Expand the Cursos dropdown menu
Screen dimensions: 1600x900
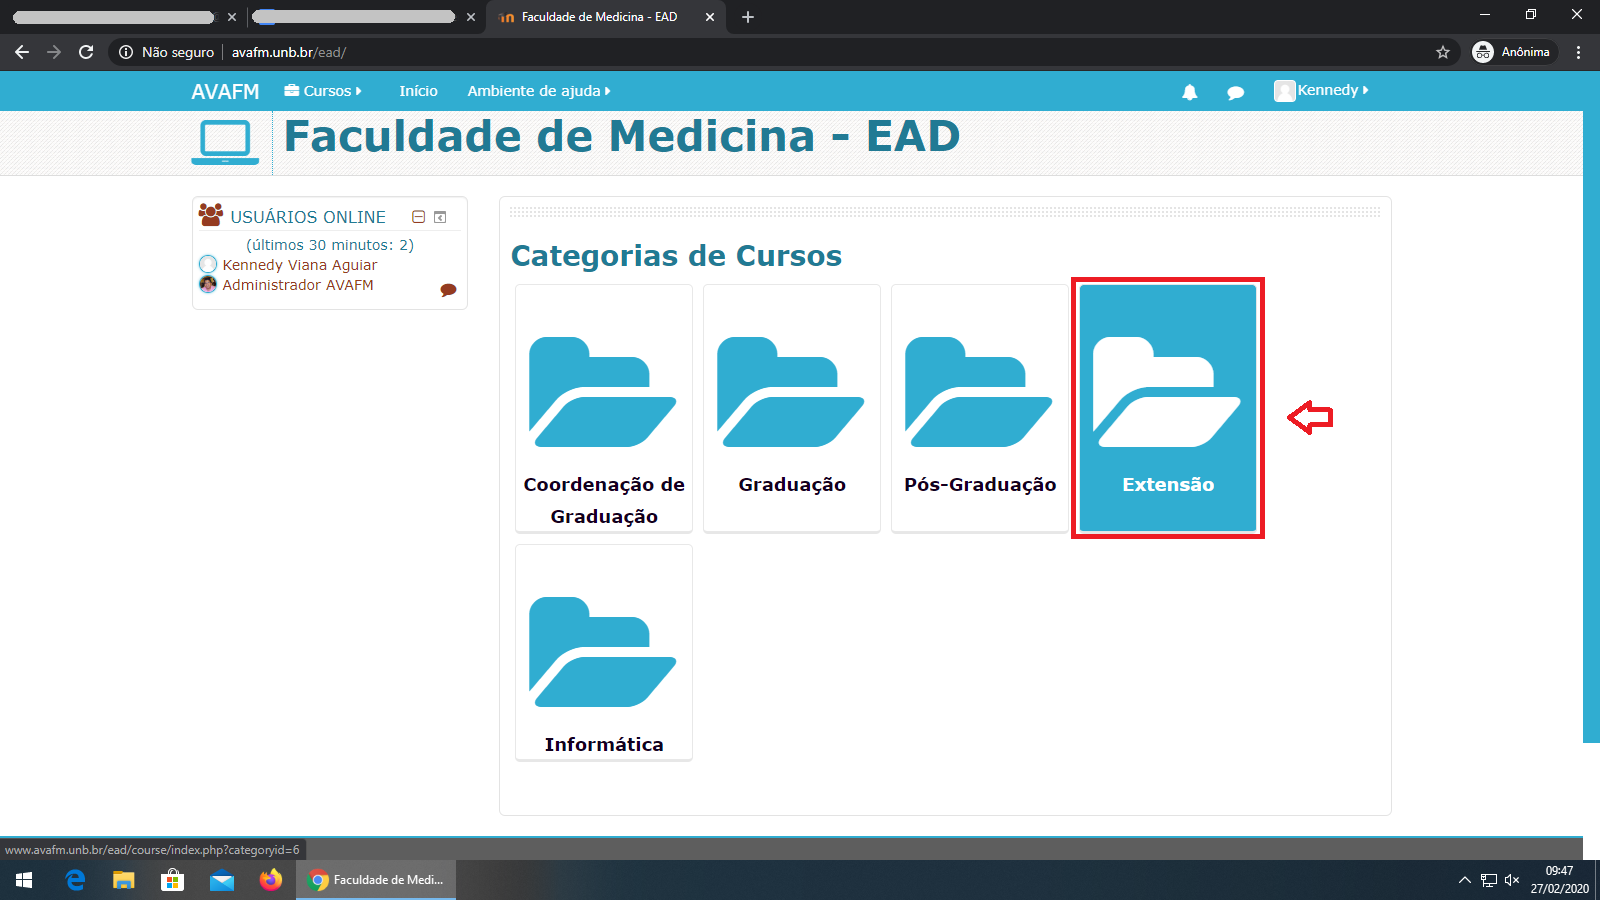tap(323, 91)
